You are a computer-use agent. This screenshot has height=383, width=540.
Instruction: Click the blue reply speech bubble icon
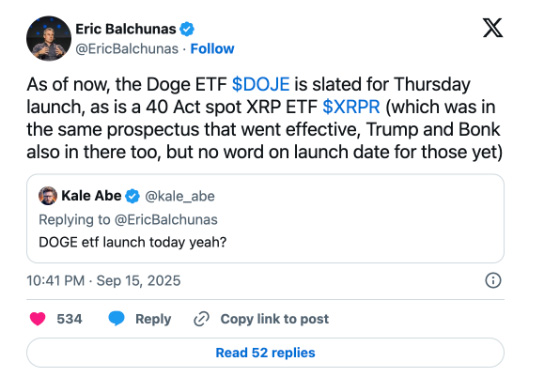116,318
